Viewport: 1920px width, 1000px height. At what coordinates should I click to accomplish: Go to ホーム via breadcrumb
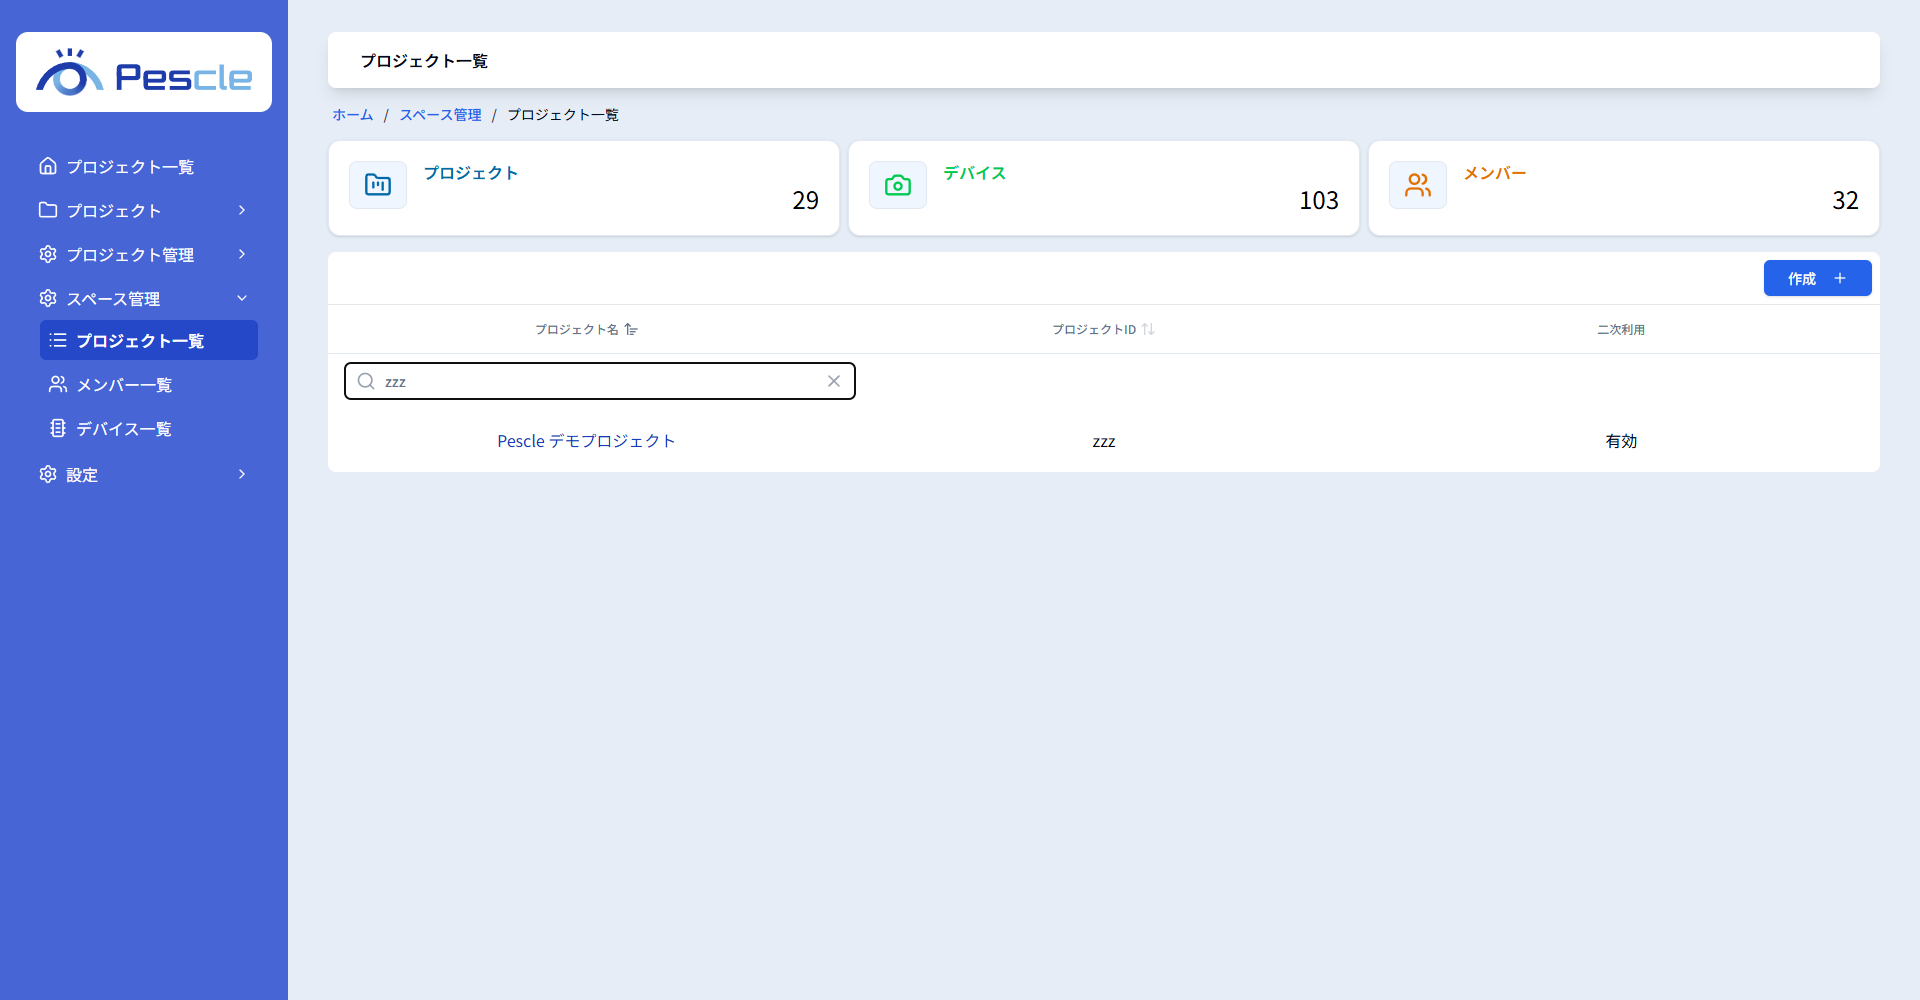click(x=353, y=115)
